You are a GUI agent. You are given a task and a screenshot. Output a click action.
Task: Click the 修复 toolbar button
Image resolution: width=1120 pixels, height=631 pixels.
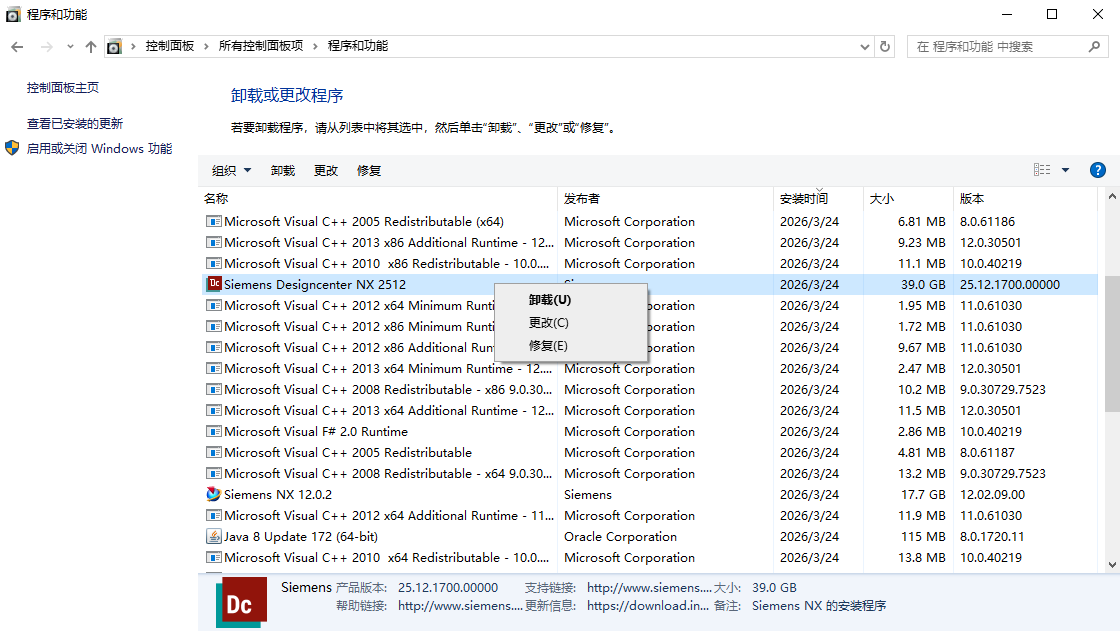(369, 171)
